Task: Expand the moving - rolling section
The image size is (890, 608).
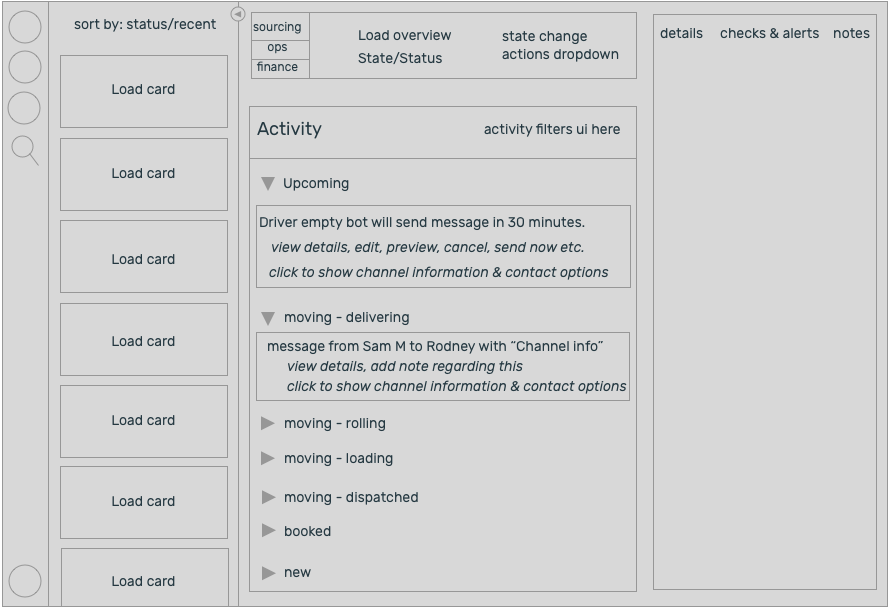Action: pyautogui.click(x=268, y=423)
